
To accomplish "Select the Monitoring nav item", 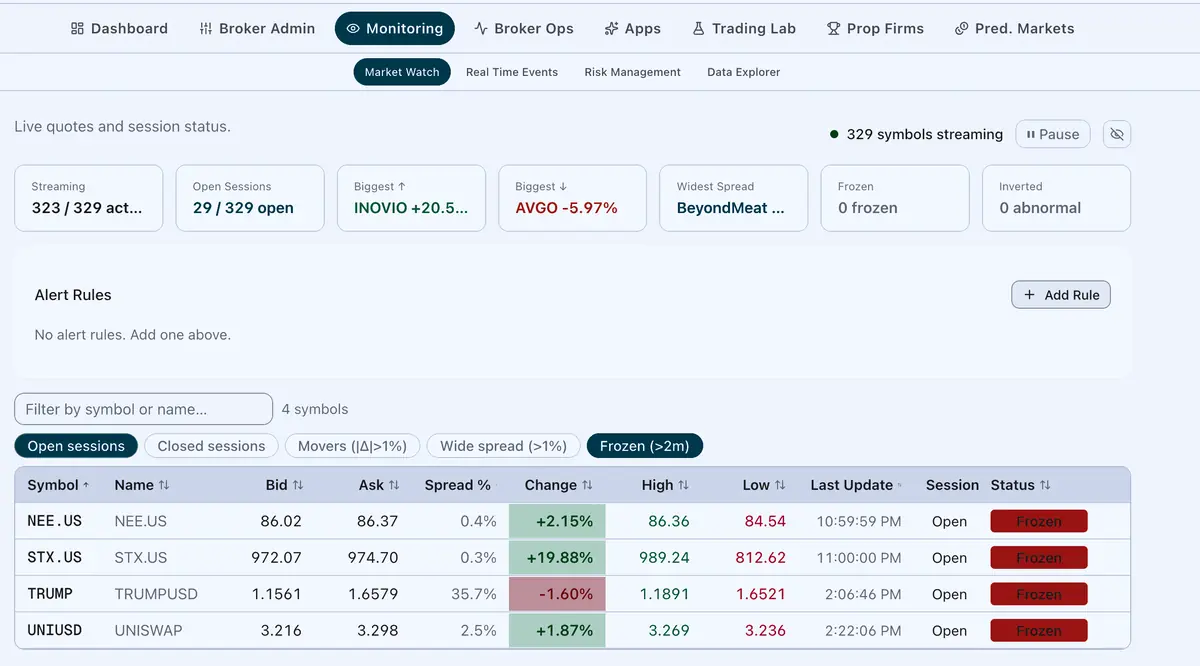I will tap(394, 28).
